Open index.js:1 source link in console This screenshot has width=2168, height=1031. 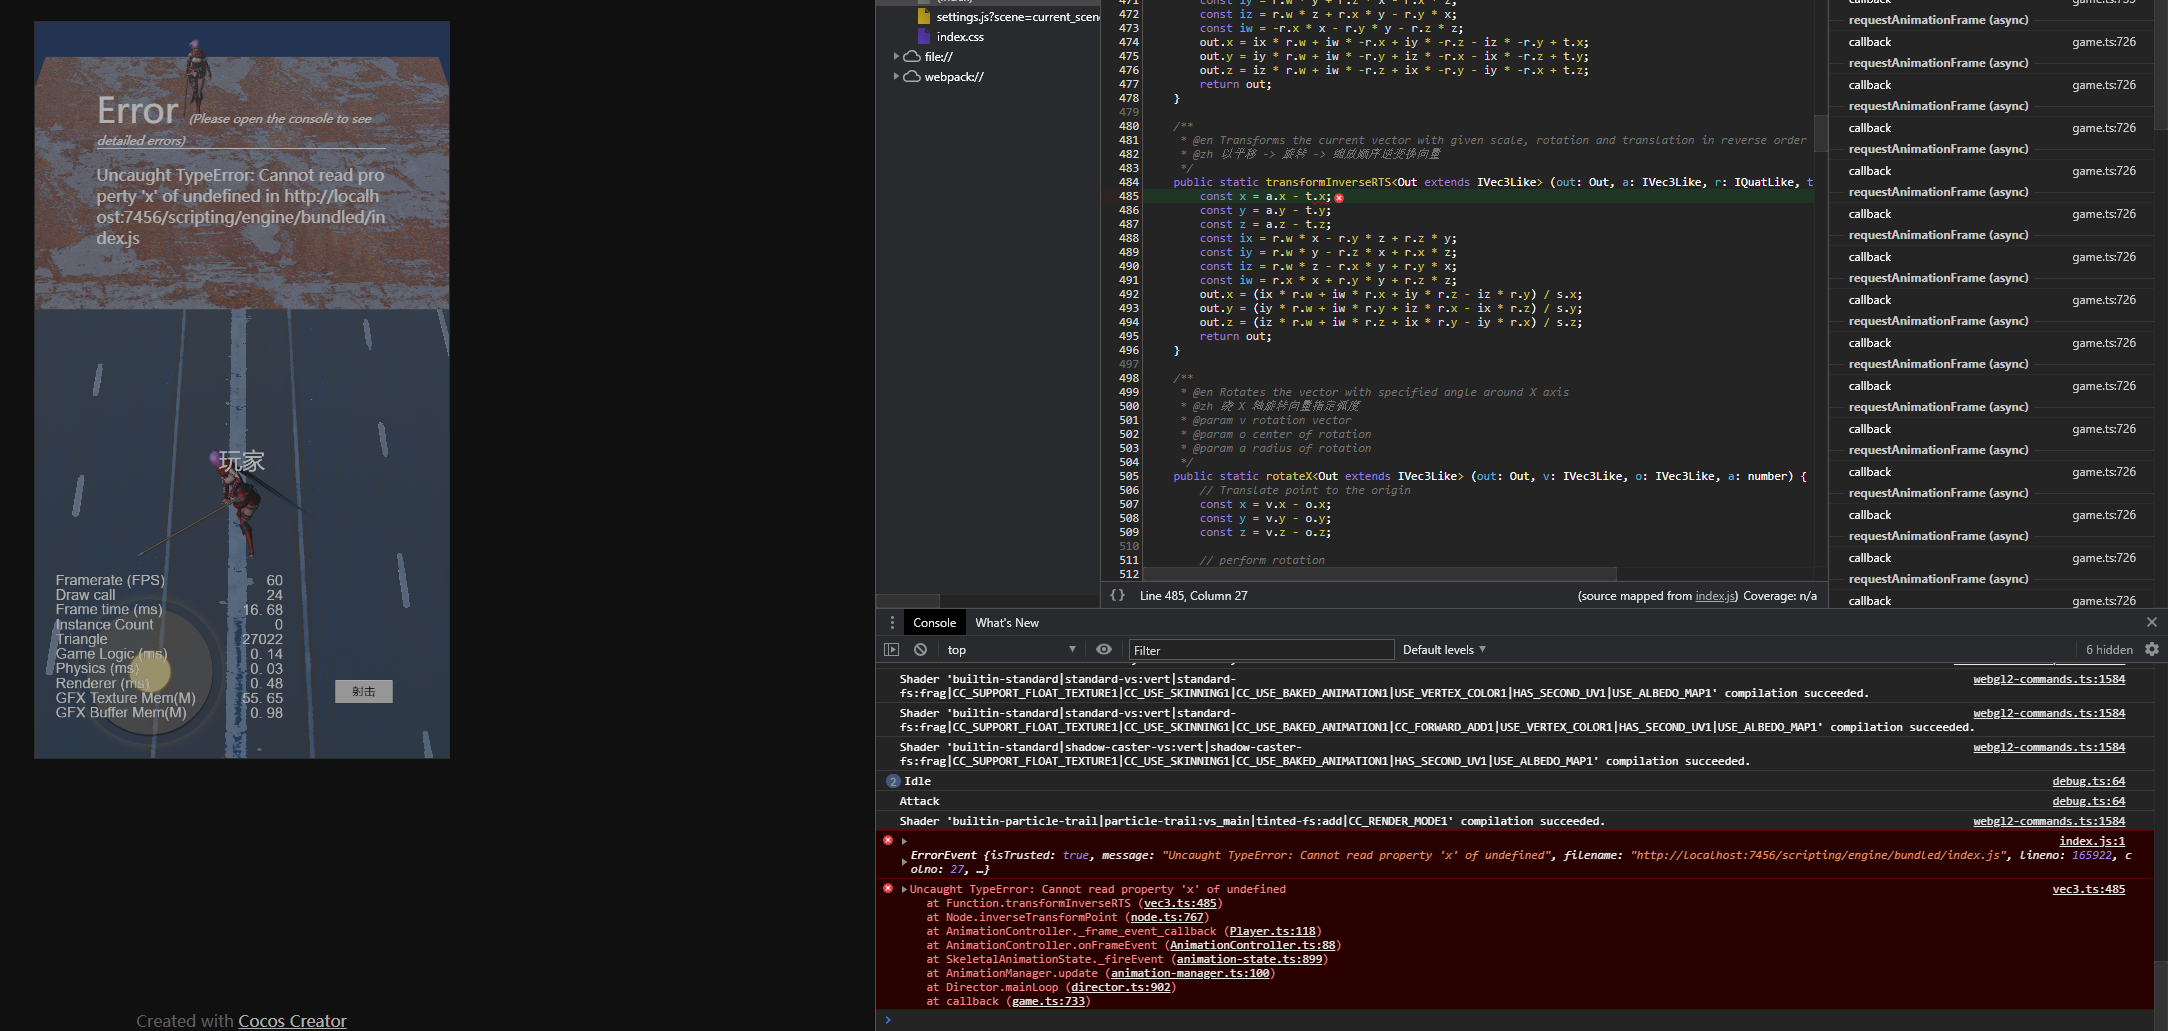pyautogui.click(x=2092, y=841)
